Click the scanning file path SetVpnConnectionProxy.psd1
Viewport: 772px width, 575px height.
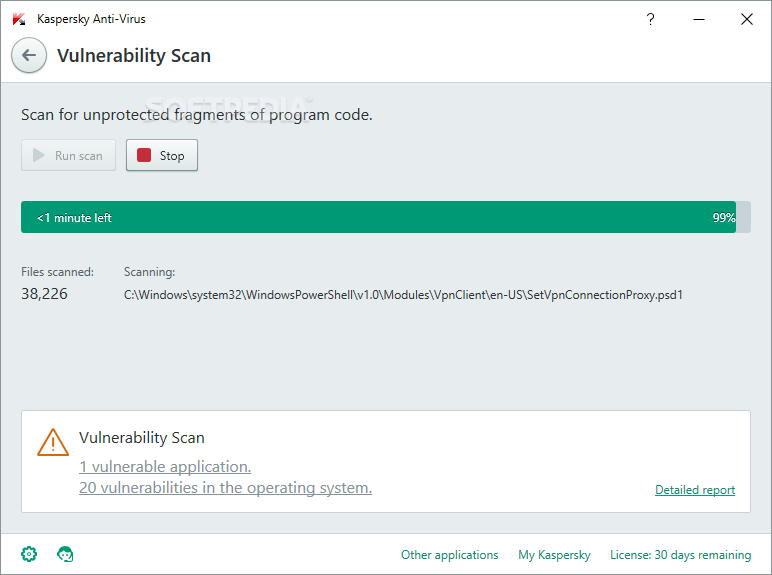tap(403, 295)
